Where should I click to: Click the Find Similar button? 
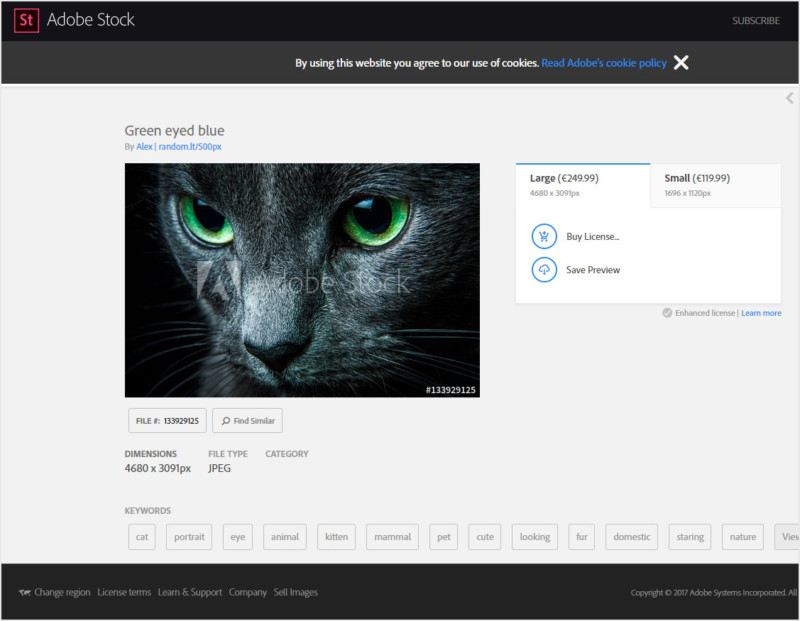point(247,421)
